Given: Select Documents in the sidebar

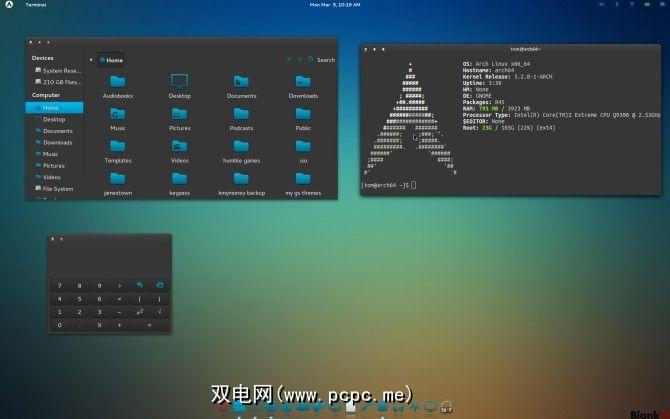Looking at the screenshot, I should coord(54,131).
